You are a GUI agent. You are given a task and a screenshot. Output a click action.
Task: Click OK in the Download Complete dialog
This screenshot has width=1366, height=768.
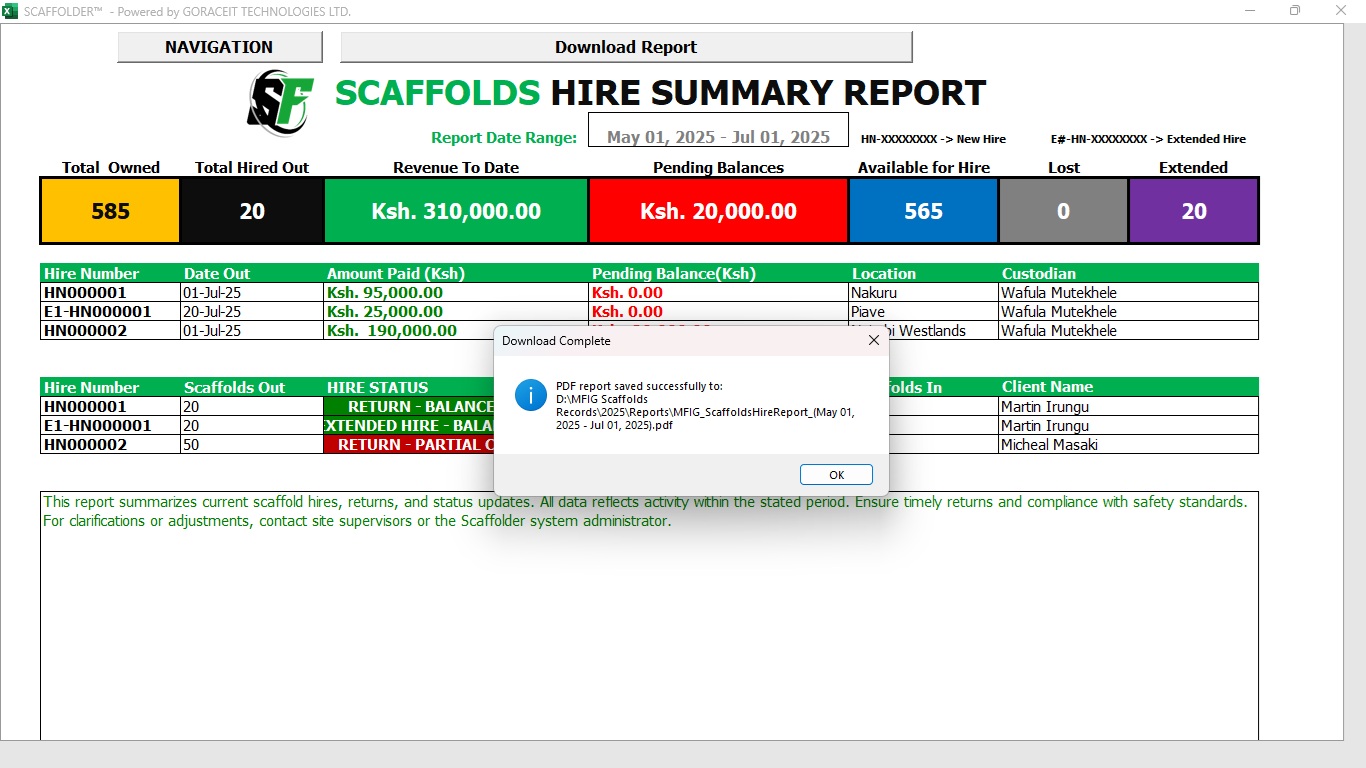click(836, 475)
